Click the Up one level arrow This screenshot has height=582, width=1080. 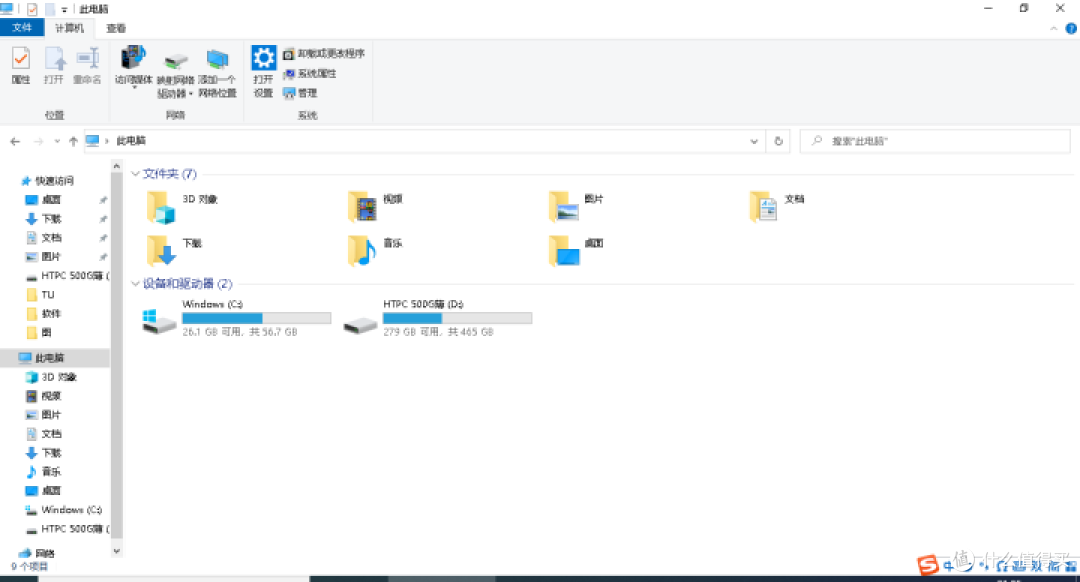[x=73, y=141]
